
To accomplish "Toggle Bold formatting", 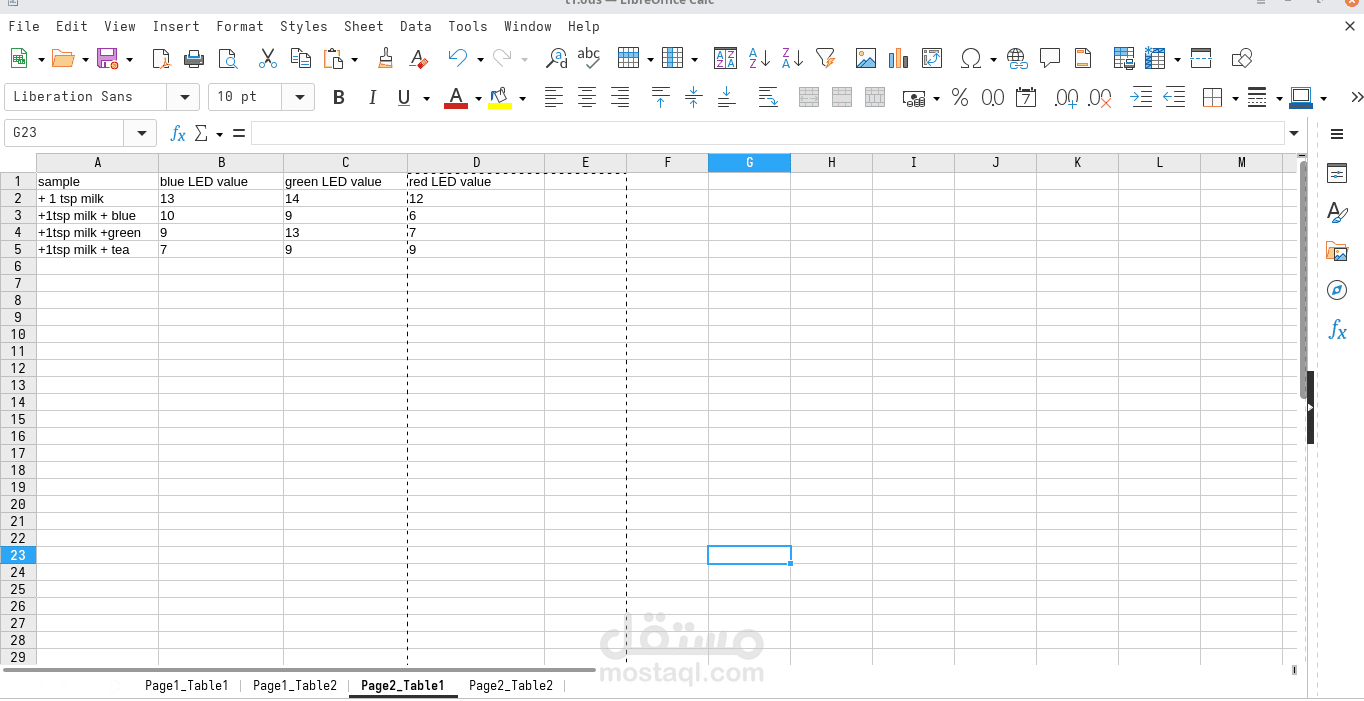I will pyautogui.click(x=339, y=97).
